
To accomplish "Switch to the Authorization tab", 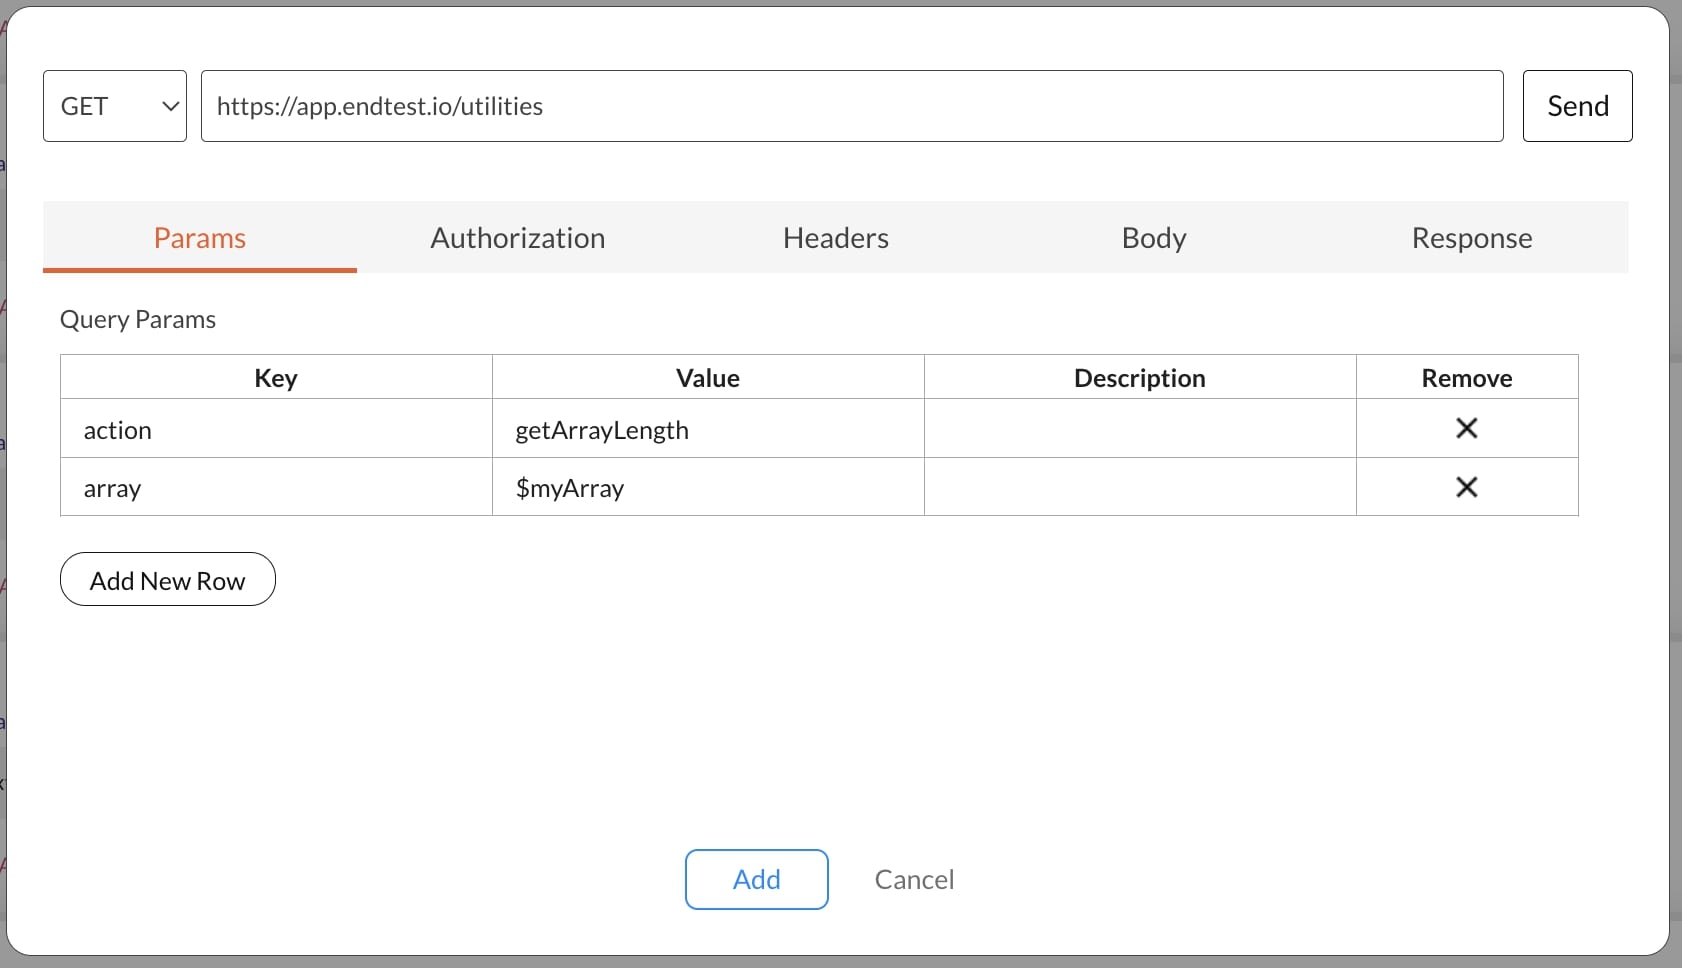I will pyautogui.click(x=517, y=238).
